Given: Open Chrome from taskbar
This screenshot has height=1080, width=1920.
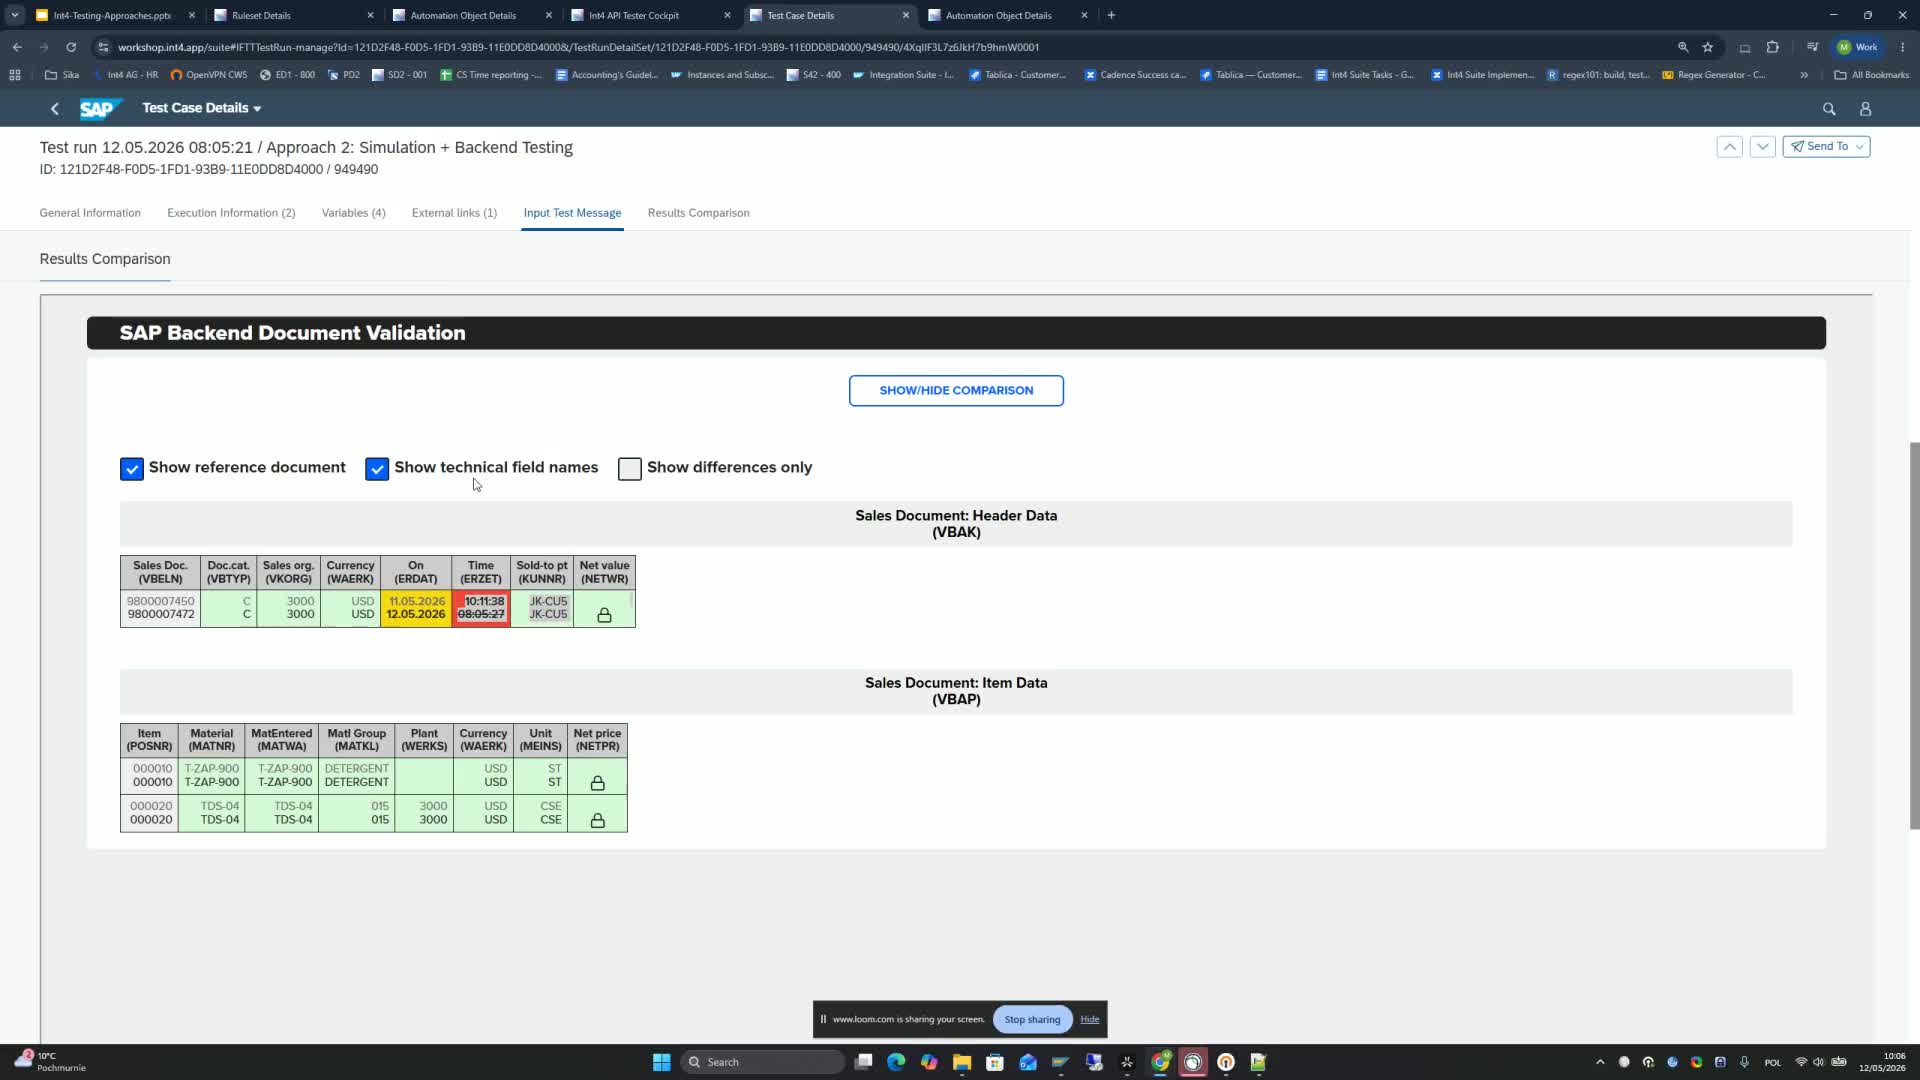Looking at the screenshot, I should coord(1160,1062).
